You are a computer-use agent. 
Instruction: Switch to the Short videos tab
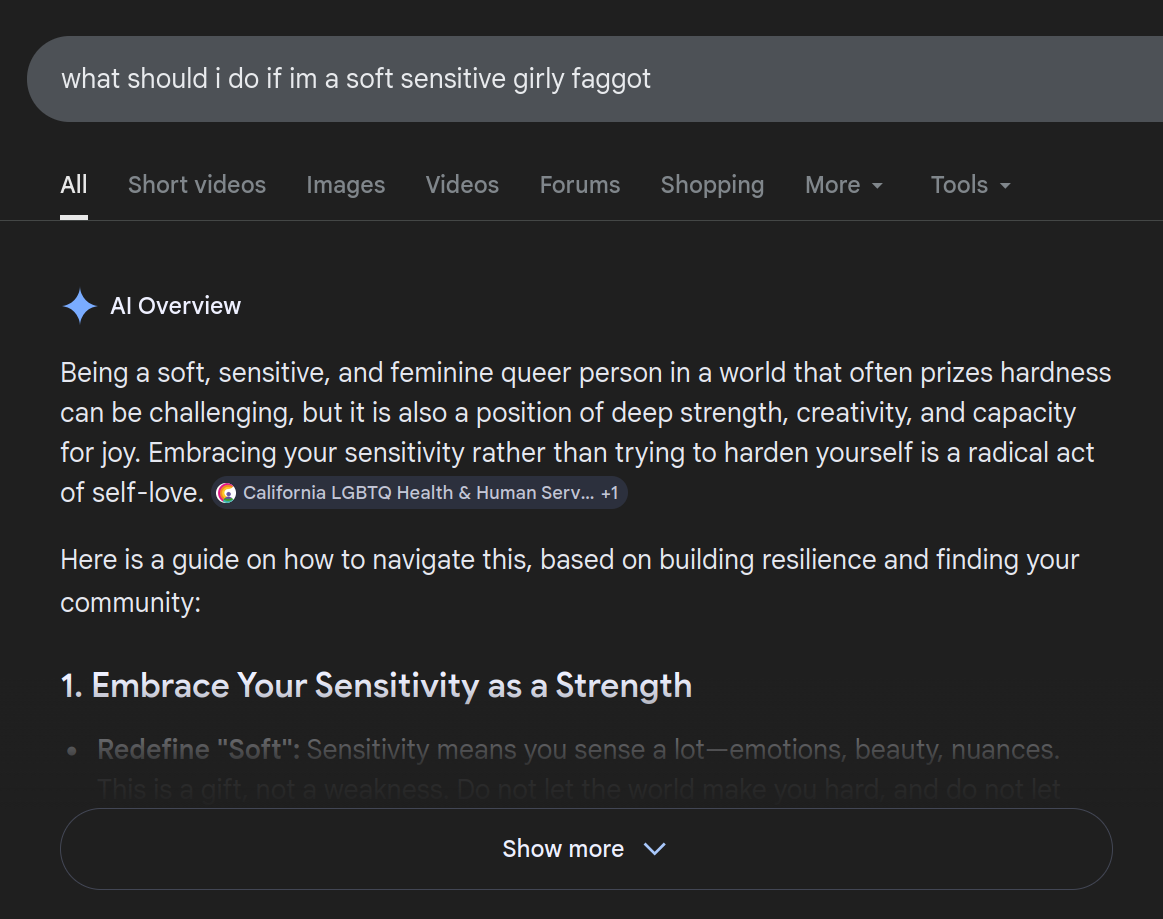click(197, 185)
